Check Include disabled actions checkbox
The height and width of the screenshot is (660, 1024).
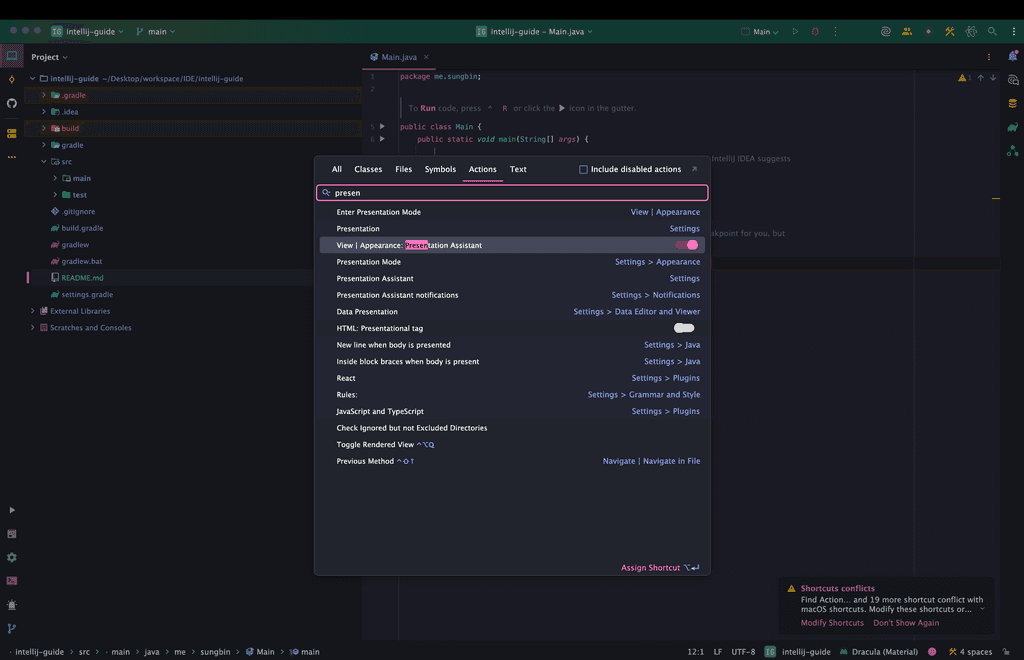pyautogui.click(x=584, y=170)
